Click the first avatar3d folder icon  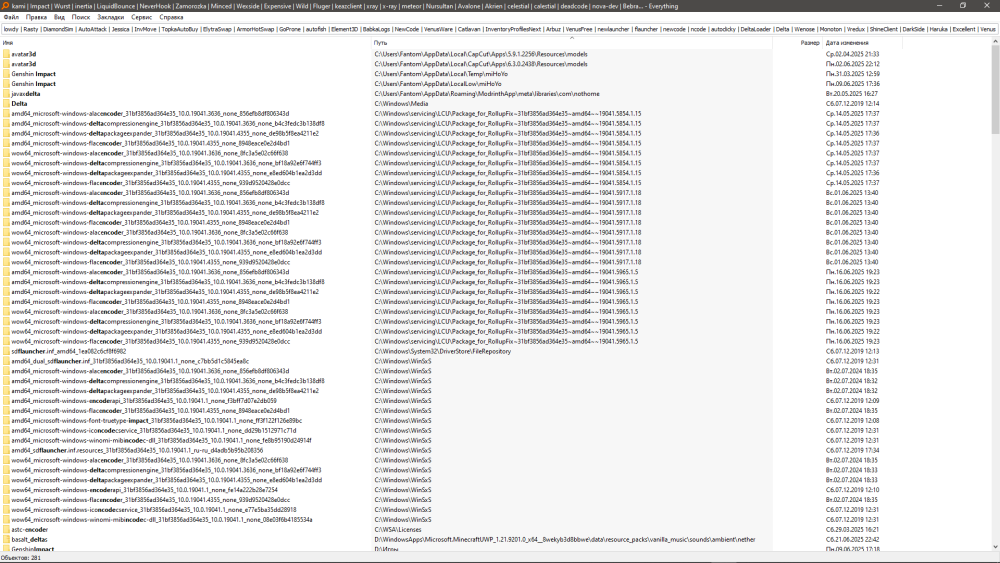point(6,53)
